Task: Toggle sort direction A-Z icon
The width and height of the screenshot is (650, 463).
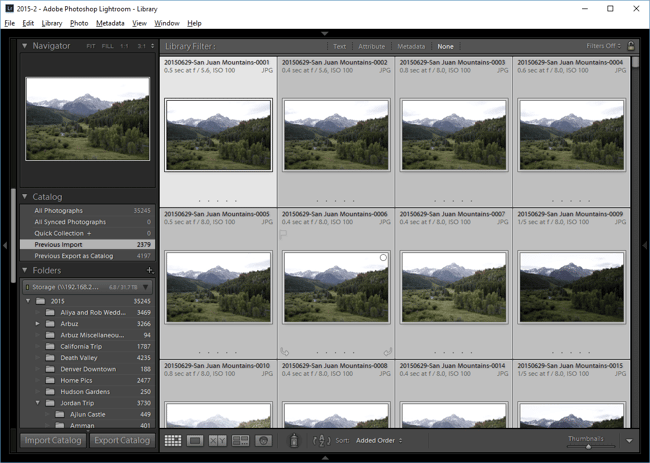Action: tap(321, 440)
